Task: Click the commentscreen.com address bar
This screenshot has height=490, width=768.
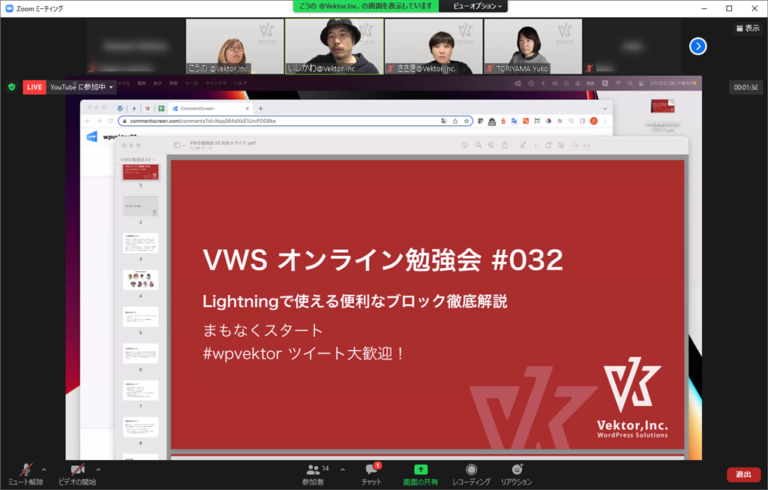Action: click(295, 121)
